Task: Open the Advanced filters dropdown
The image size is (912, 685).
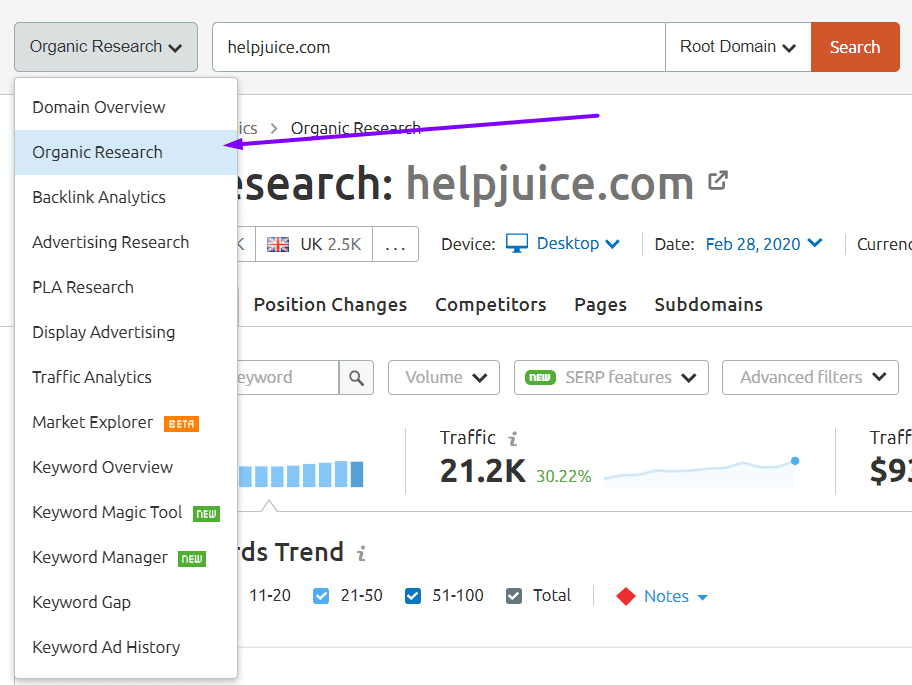Action: (x=810, y=377)
